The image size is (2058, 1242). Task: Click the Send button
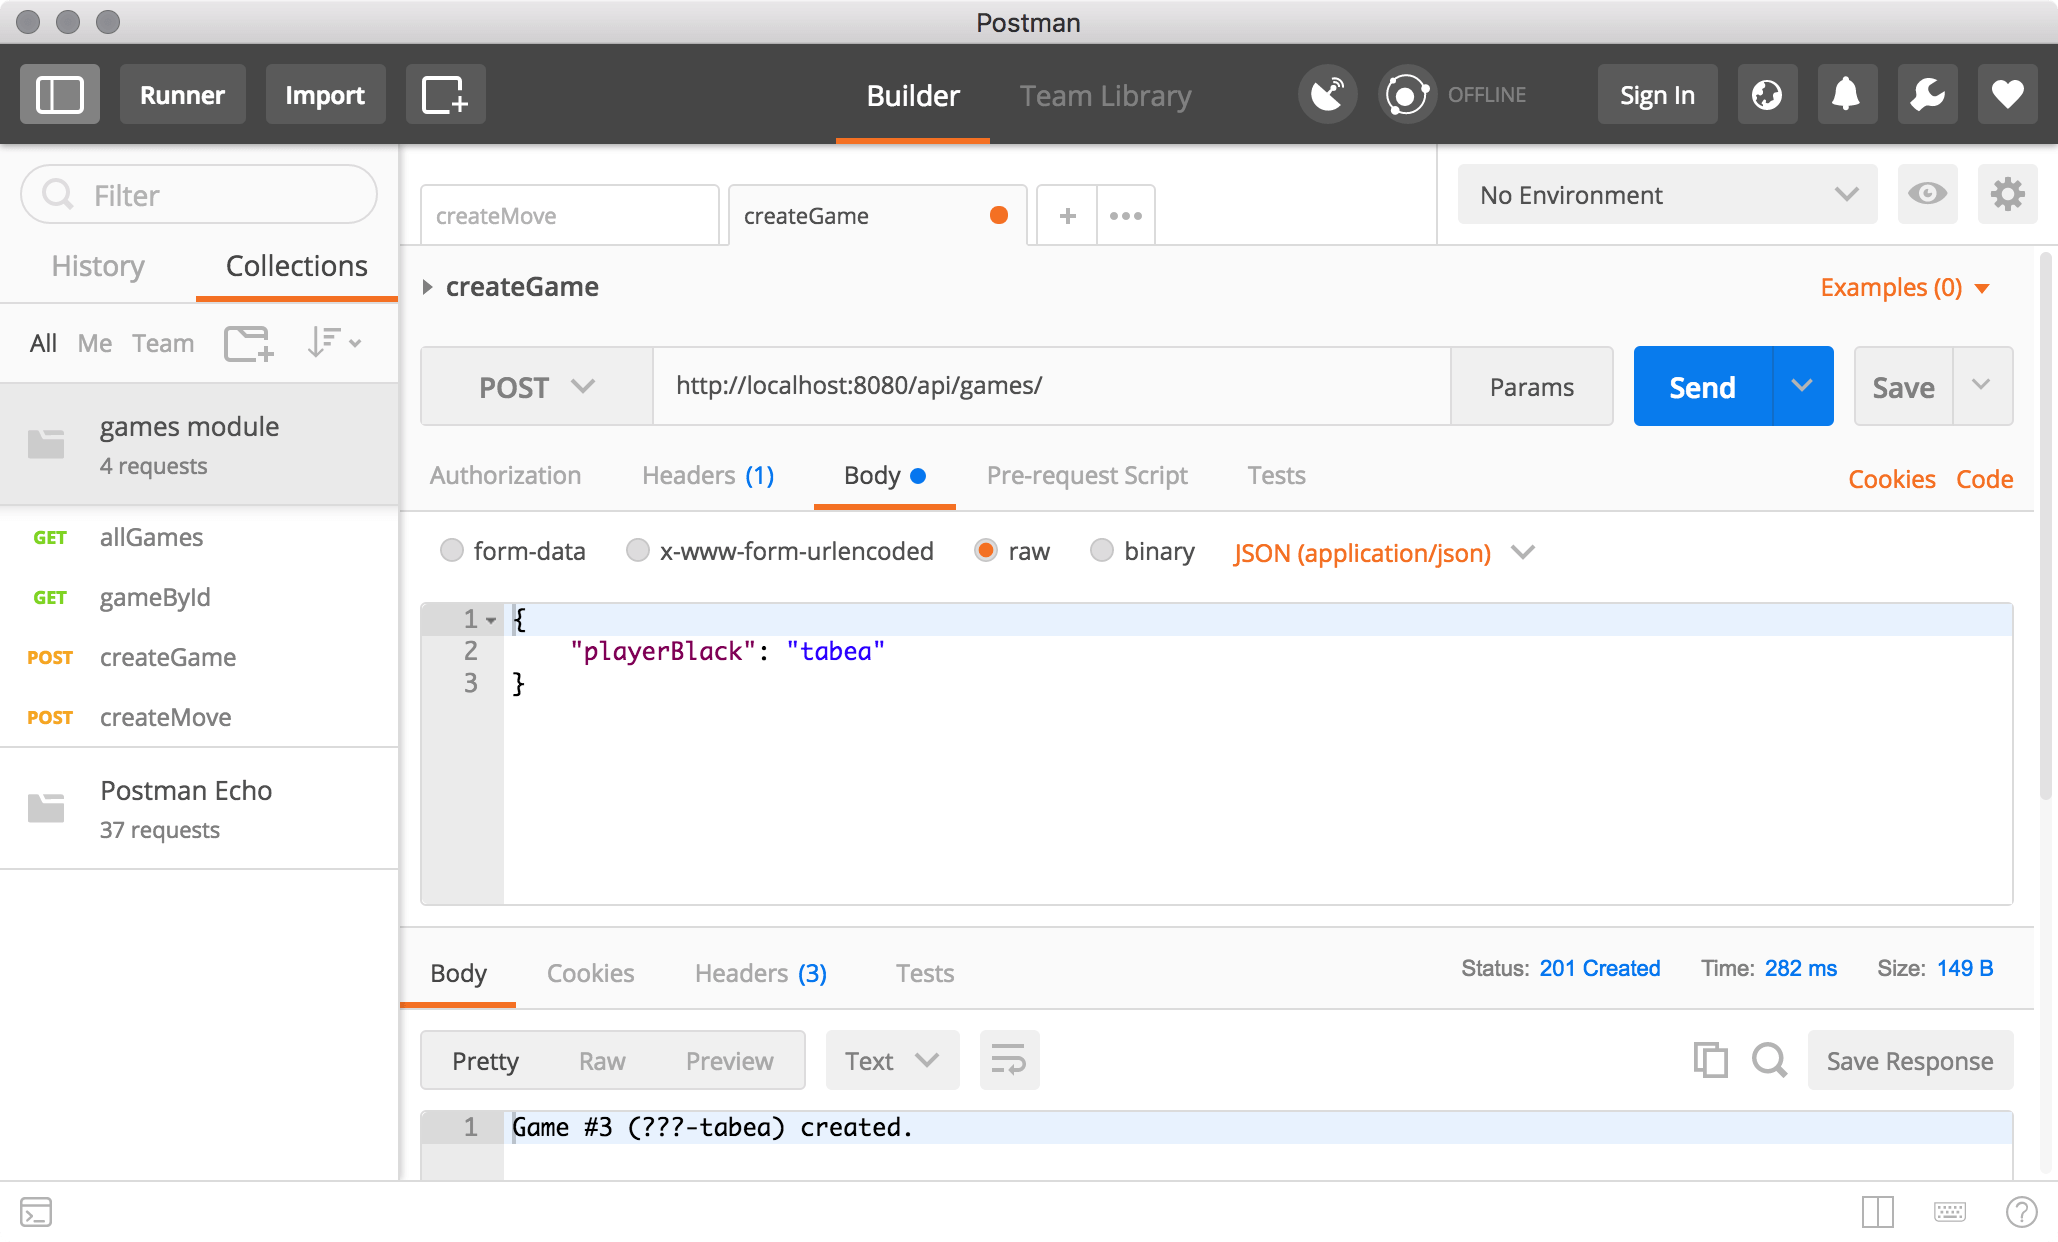click(x=1703, y=386)
